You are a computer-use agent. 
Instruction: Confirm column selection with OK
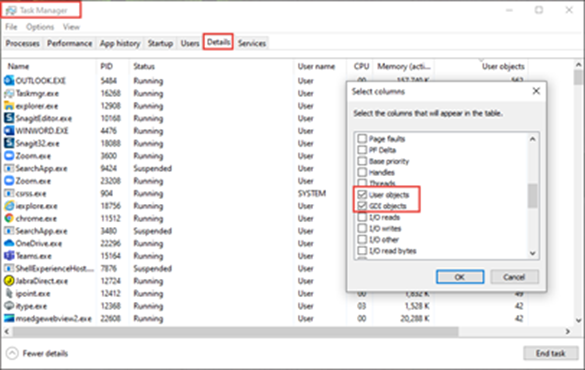click(460, 277)
